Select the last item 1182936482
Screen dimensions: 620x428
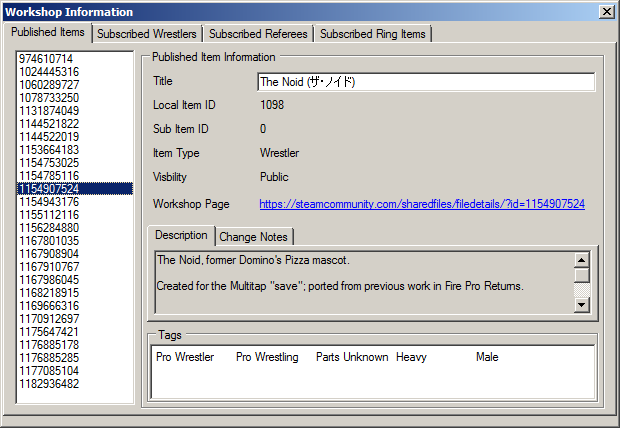(x=48, y=384)
